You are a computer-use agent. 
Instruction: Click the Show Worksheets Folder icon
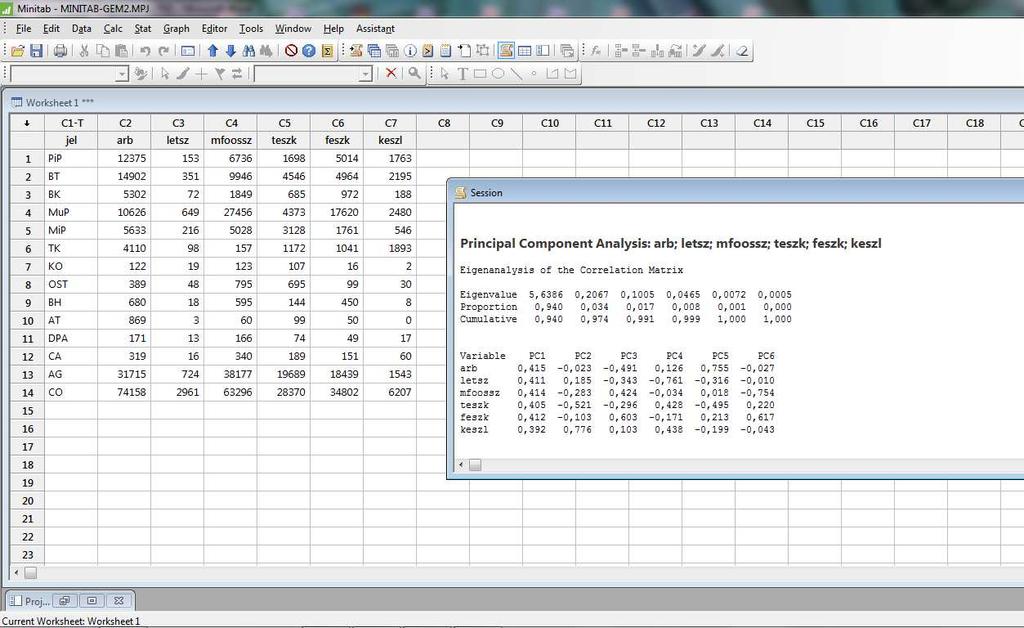pyautogui.click(x=374, y=51)
